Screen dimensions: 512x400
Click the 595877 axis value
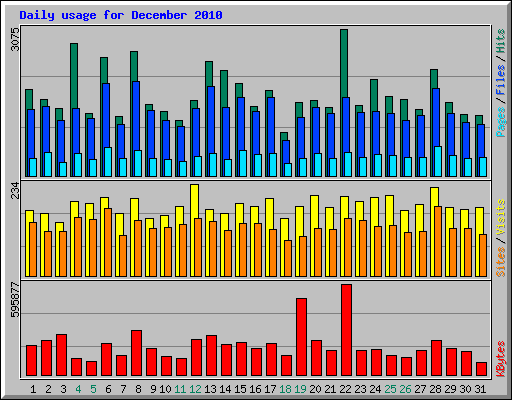15,300
